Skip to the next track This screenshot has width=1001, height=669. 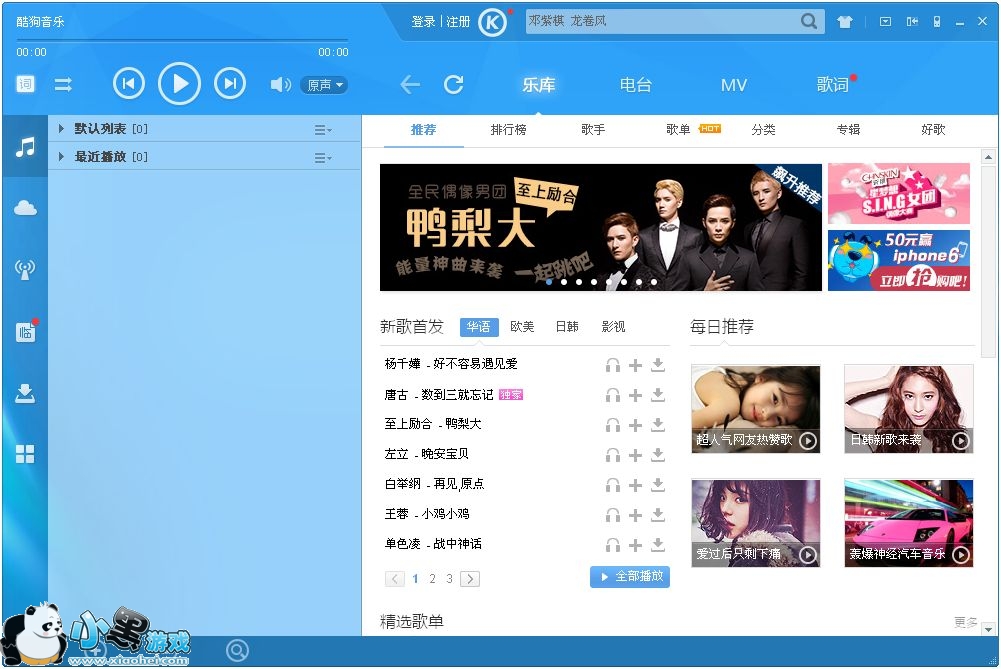[x=230, y=84]
